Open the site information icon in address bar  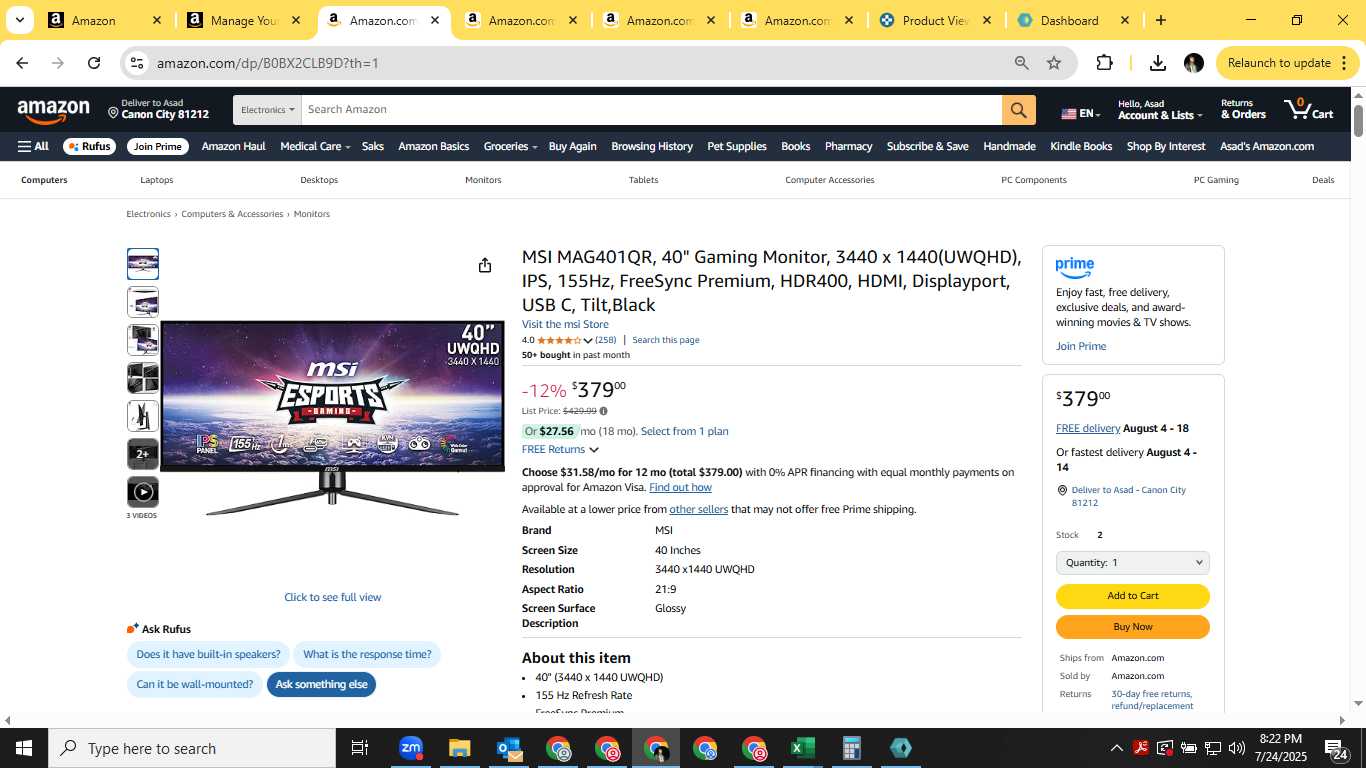point(137,63)
